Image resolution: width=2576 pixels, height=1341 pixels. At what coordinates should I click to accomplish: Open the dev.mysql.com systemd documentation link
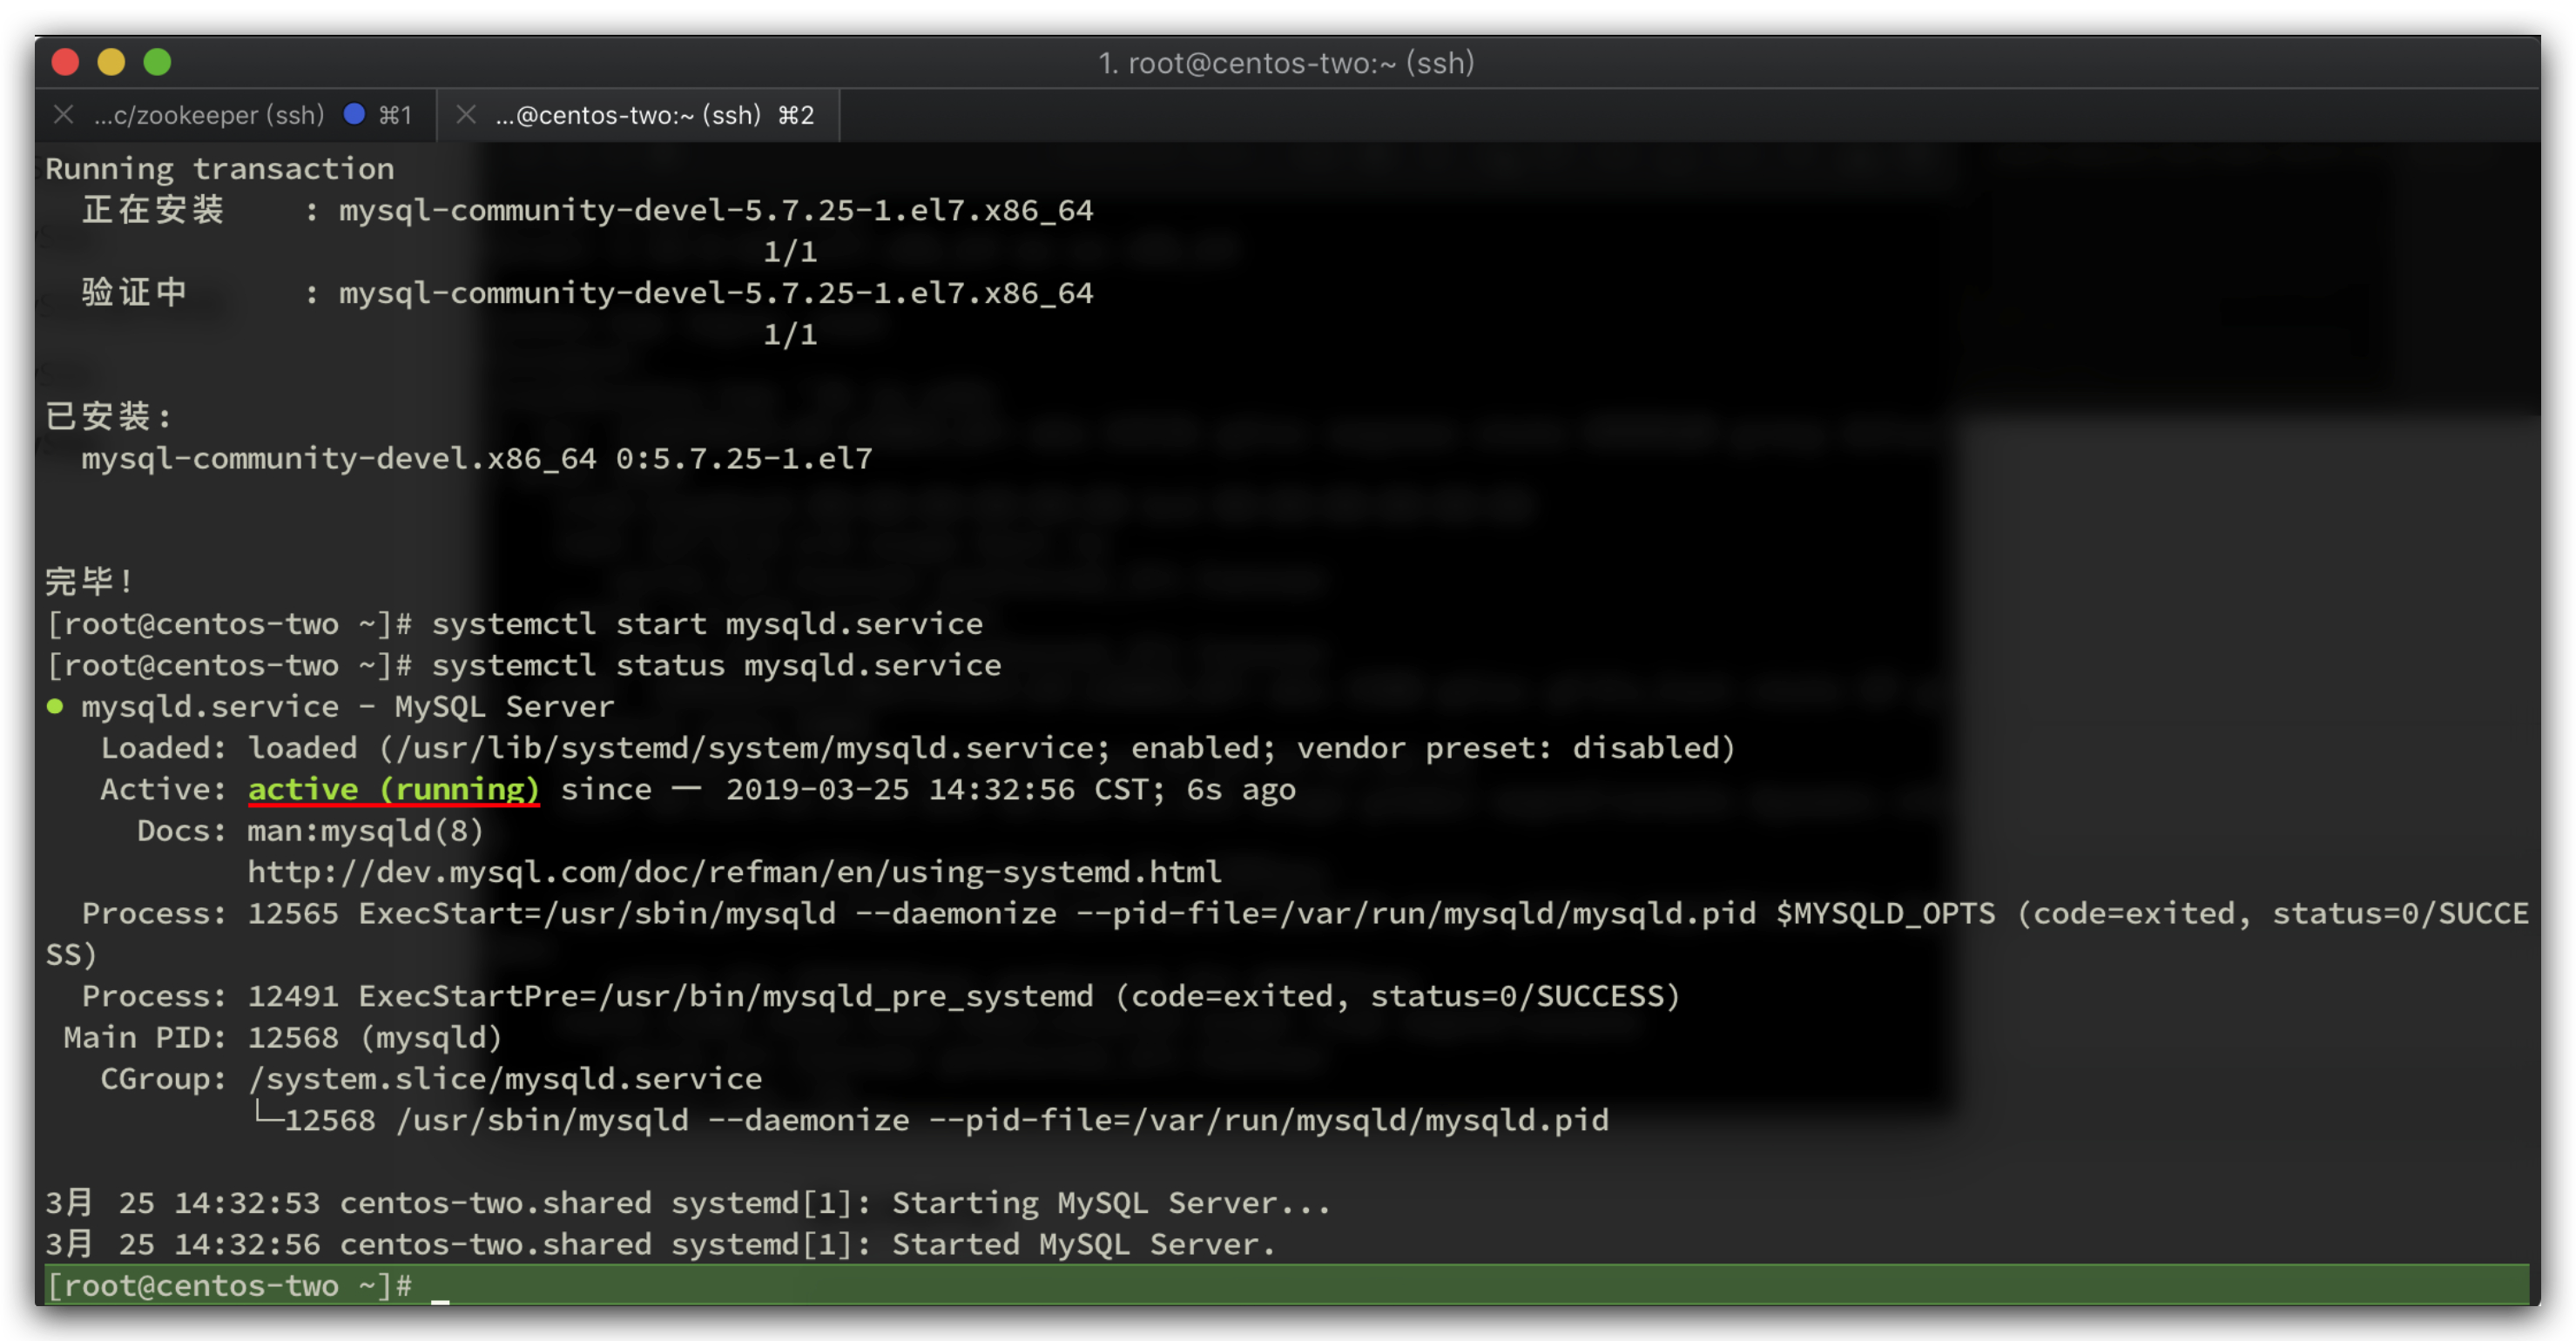click(x=733, y=871)
